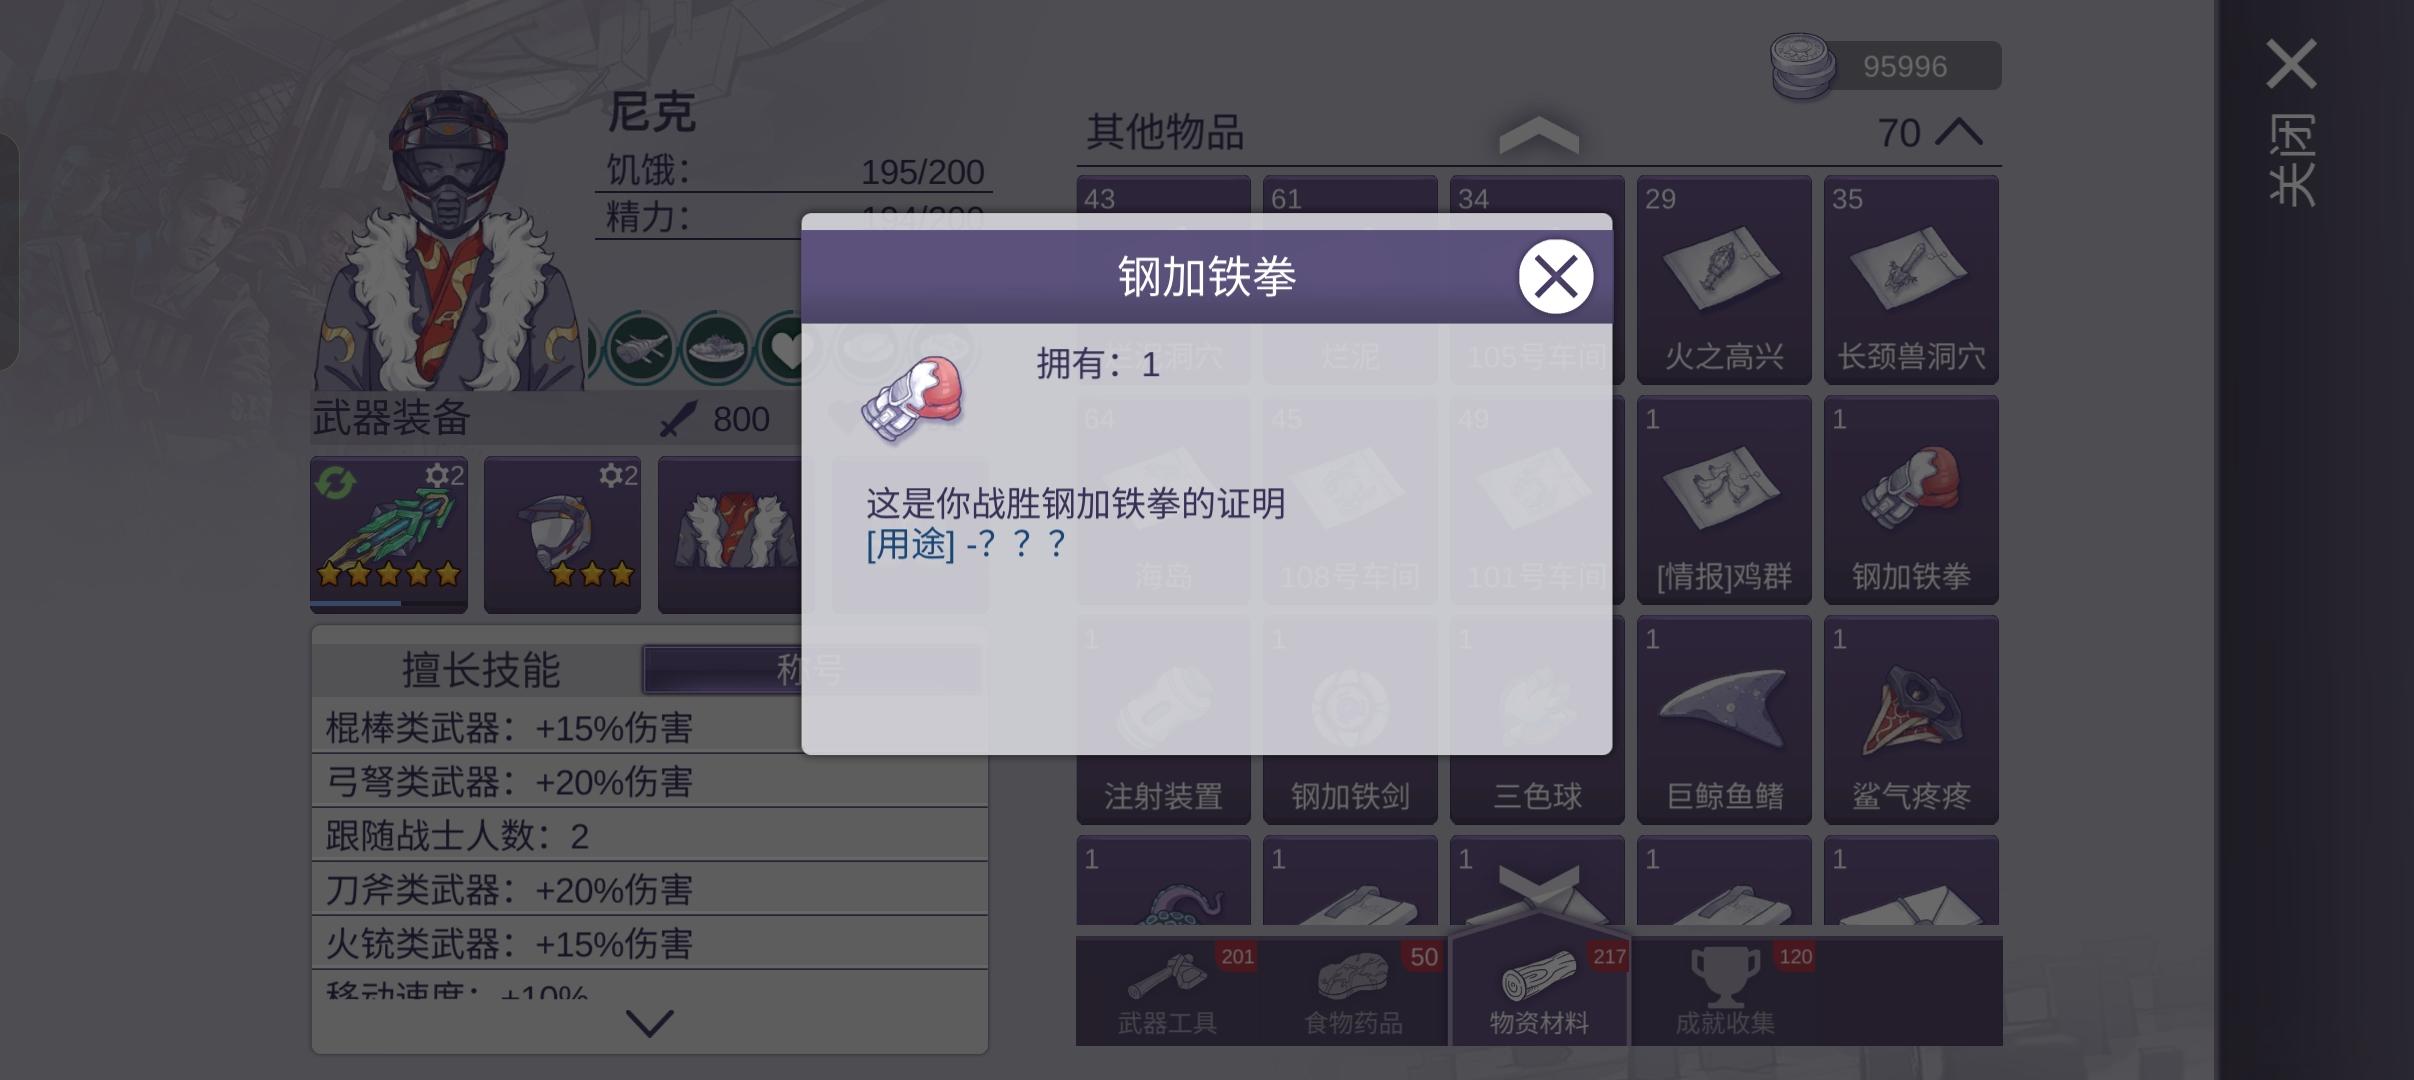Open the 火之高兴 blueprint item

1724,280
